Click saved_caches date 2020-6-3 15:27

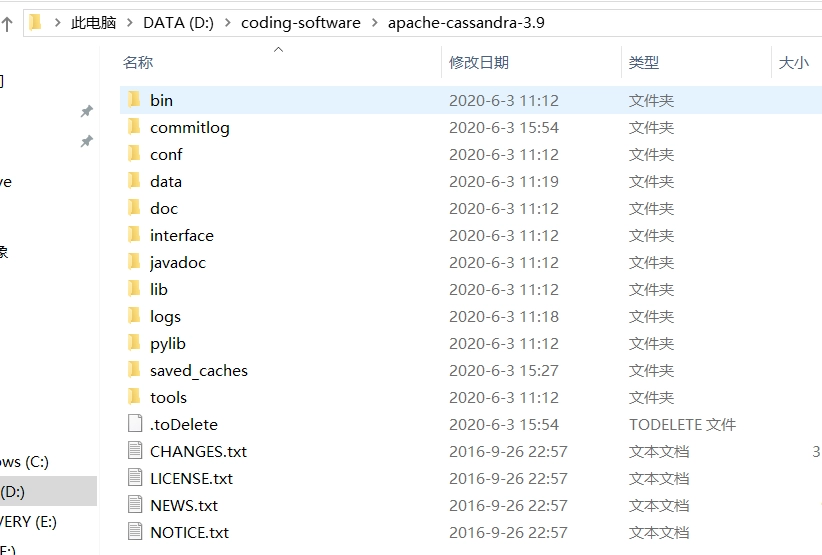[504, 371]
